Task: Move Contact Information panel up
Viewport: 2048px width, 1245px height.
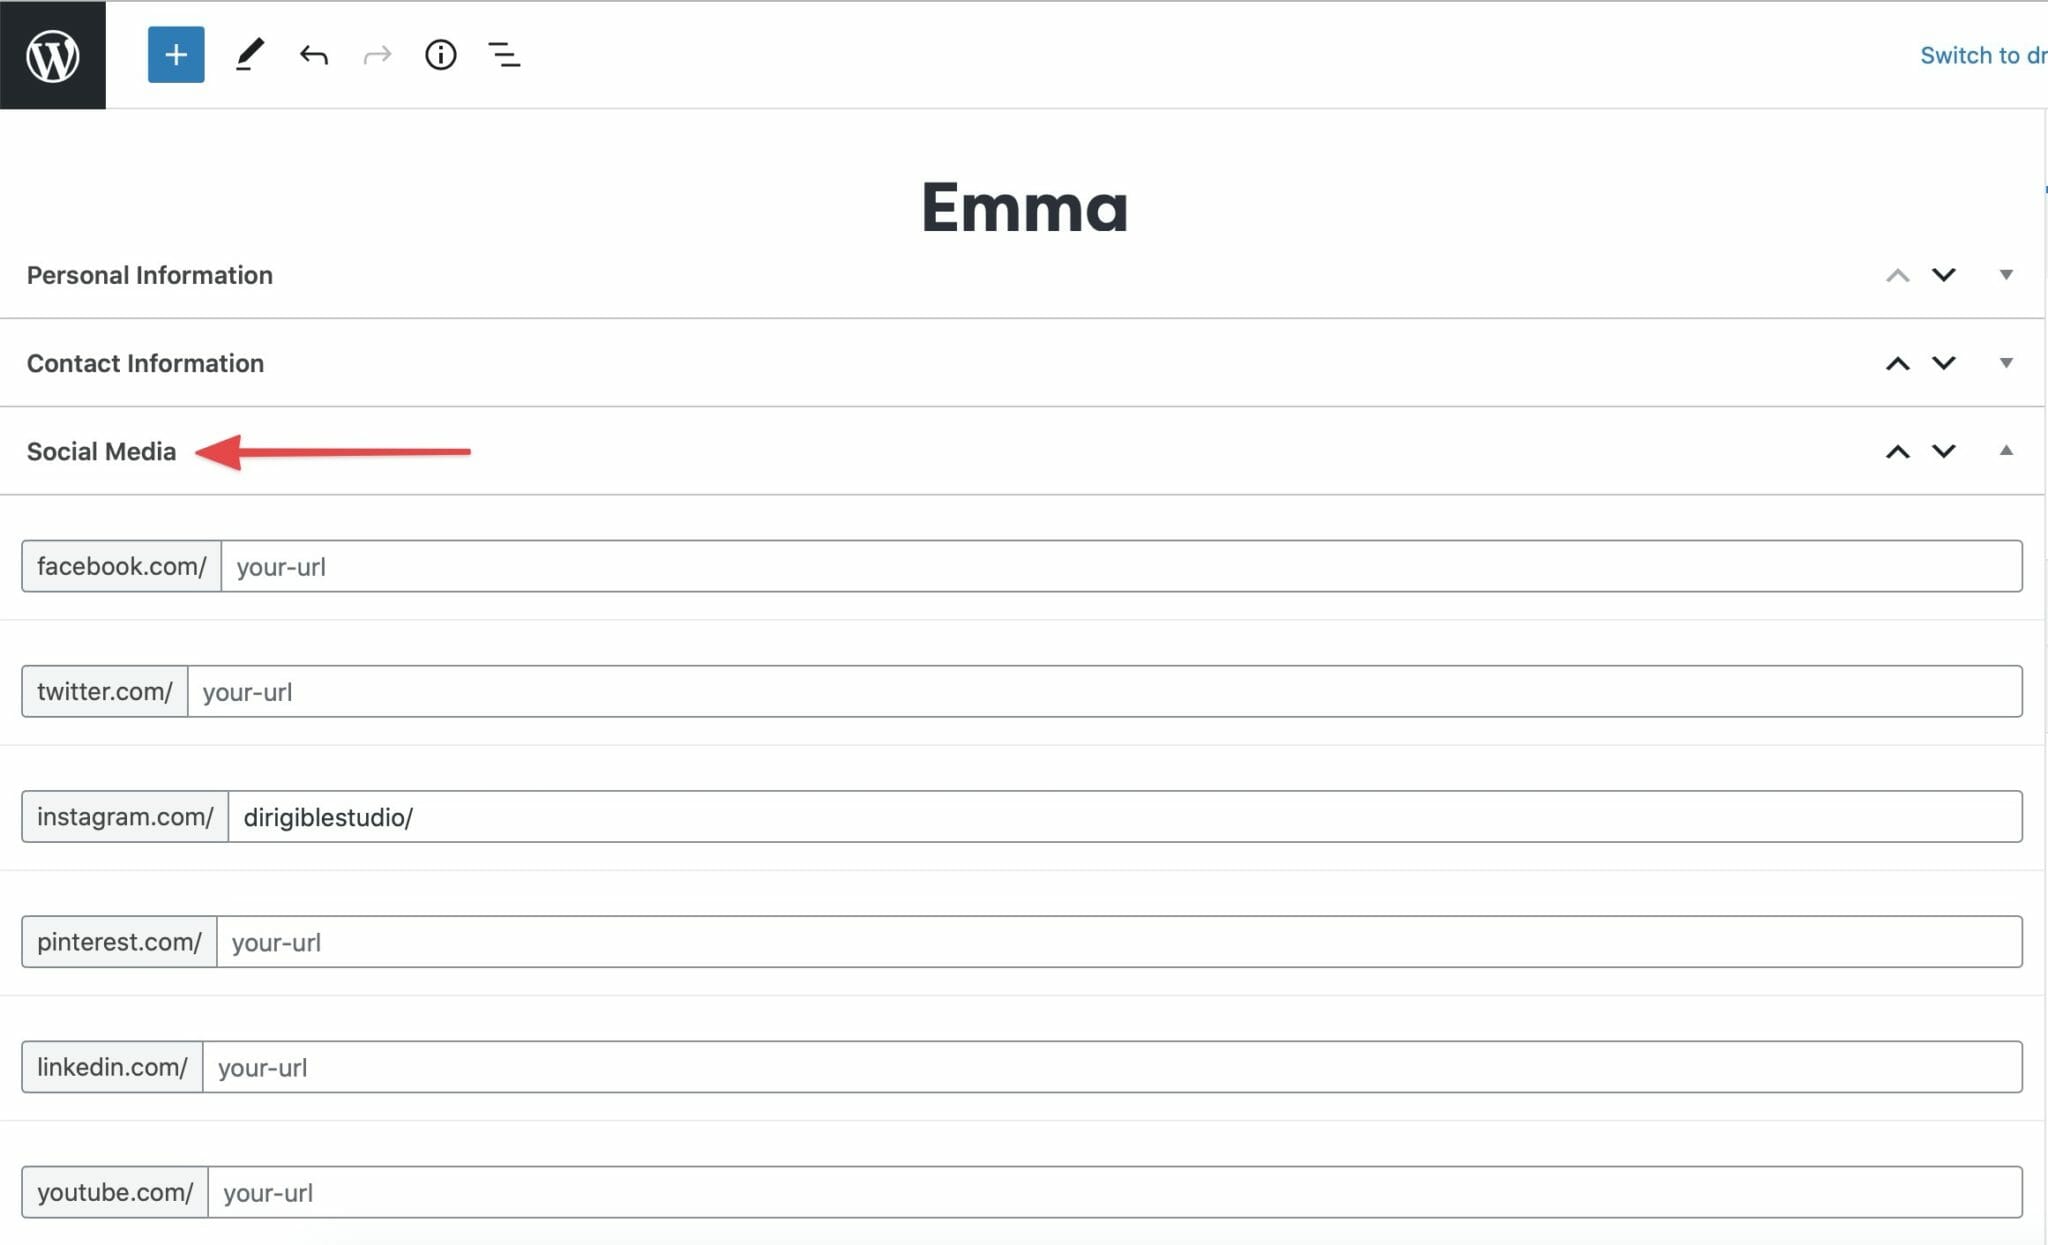Action: (x=1897, y=363)
